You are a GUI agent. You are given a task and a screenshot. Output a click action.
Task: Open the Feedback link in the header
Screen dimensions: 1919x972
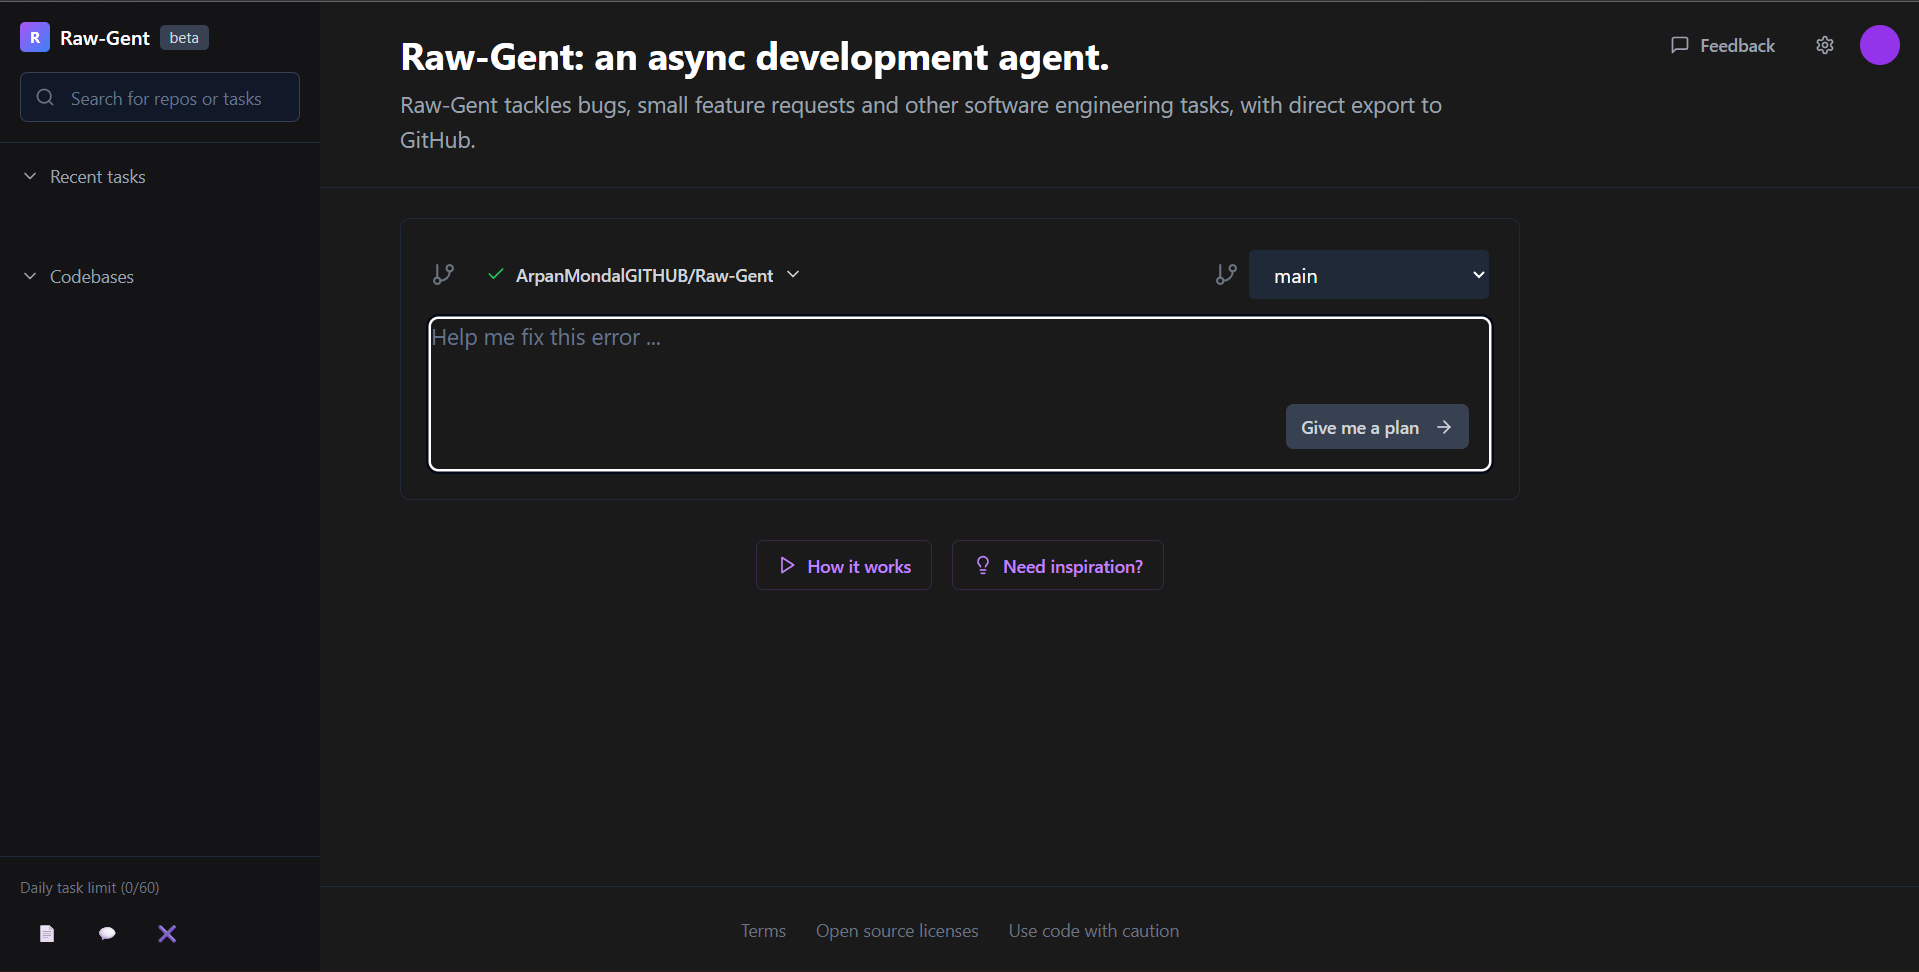(1722, 46)
